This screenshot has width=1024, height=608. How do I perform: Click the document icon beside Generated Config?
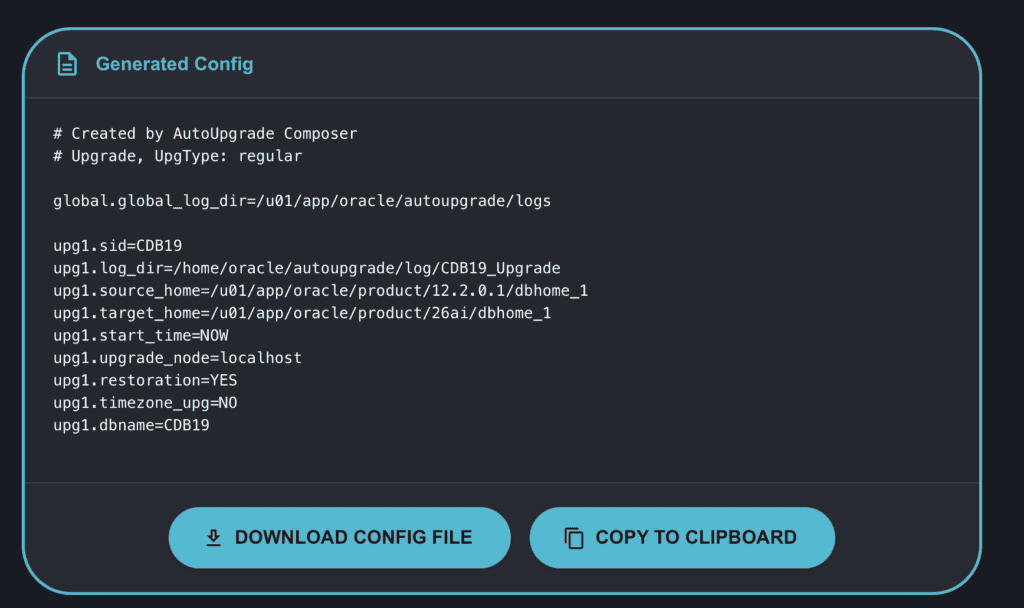[67, 64]
